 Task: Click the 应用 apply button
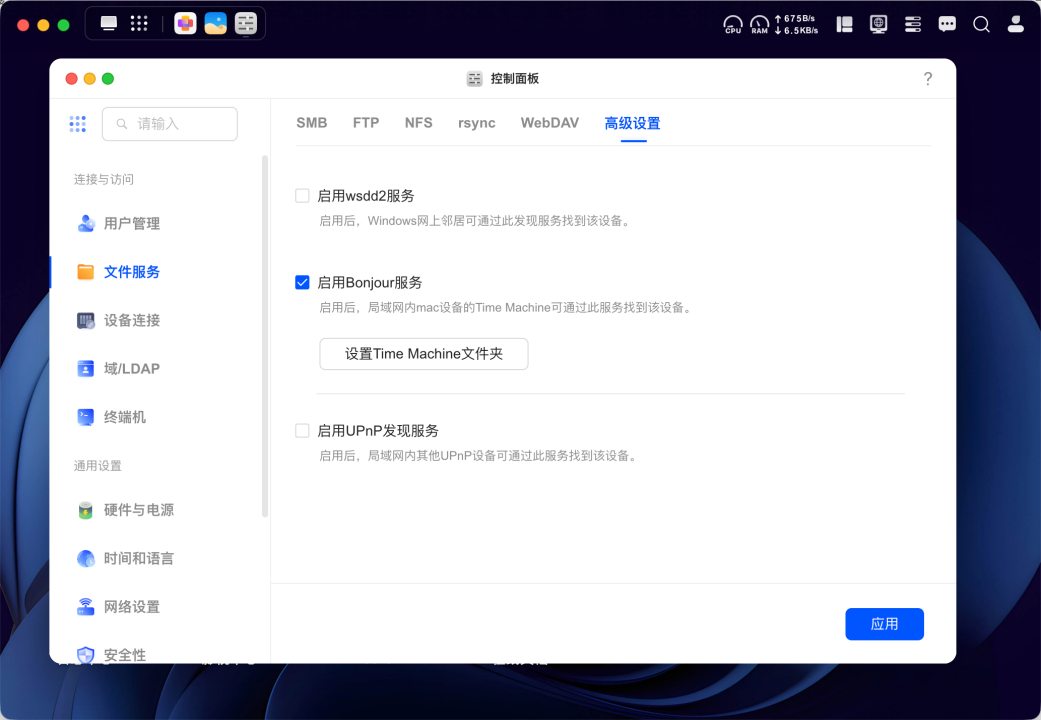click(x=884, y=624)
